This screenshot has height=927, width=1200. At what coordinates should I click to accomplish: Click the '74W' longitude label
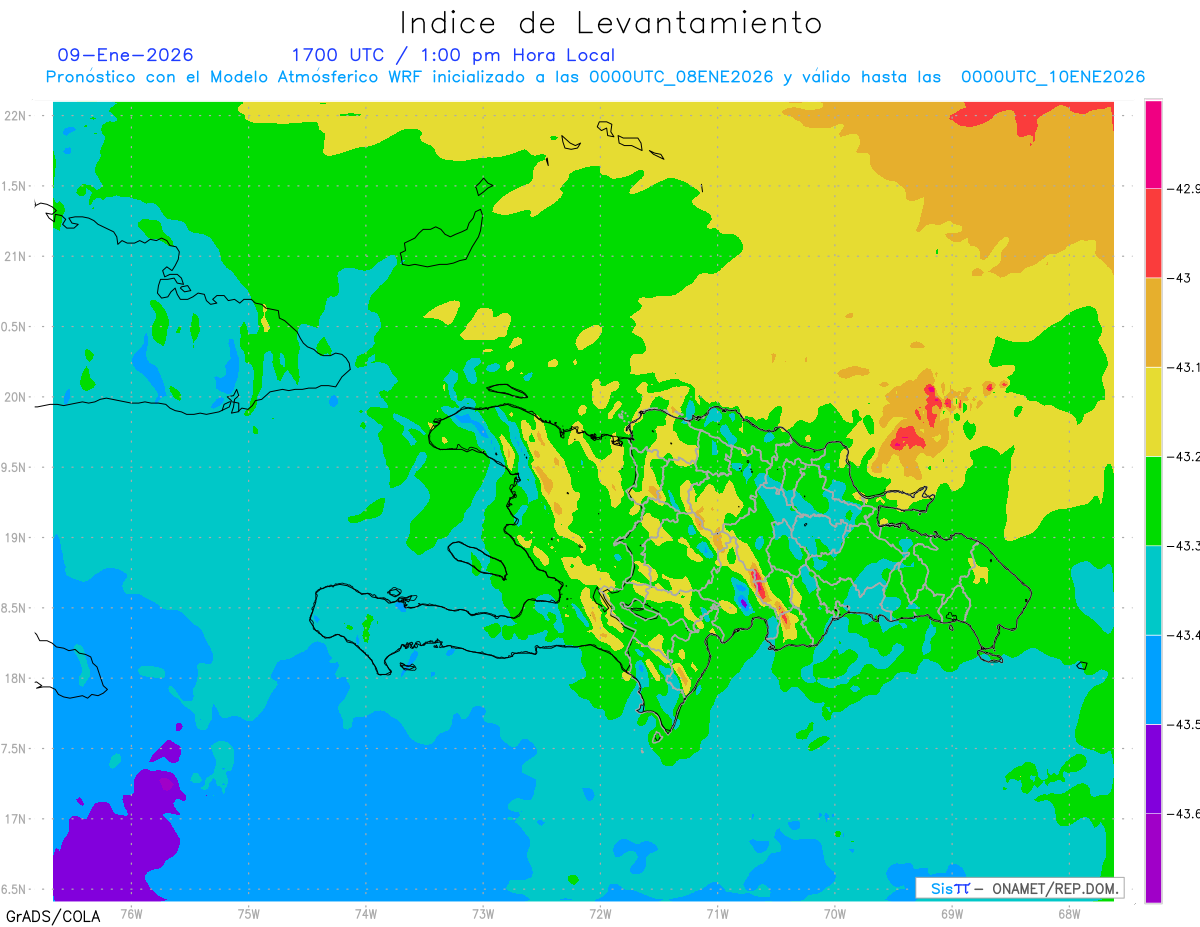(x=366, y=914)
